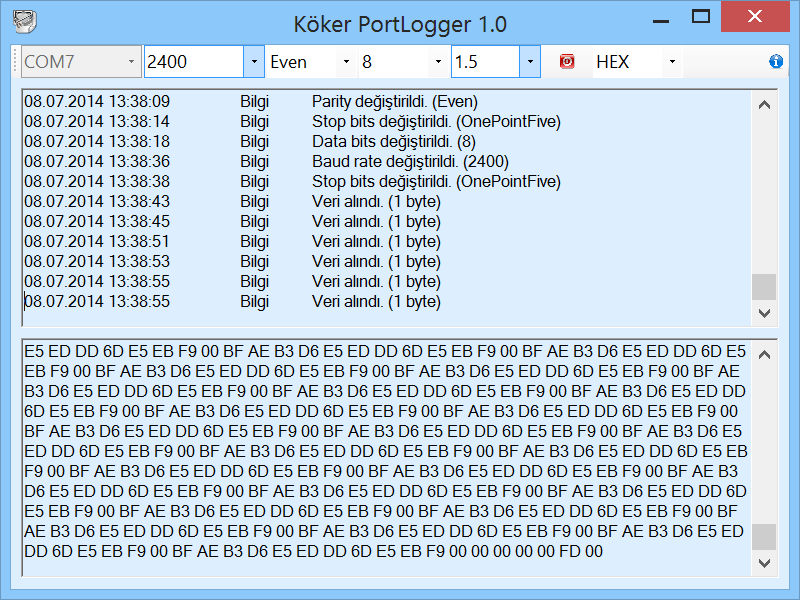The image size is (800, 600).
Task: Stop logging using the red record icon
Action: click(x=566, y=61)
